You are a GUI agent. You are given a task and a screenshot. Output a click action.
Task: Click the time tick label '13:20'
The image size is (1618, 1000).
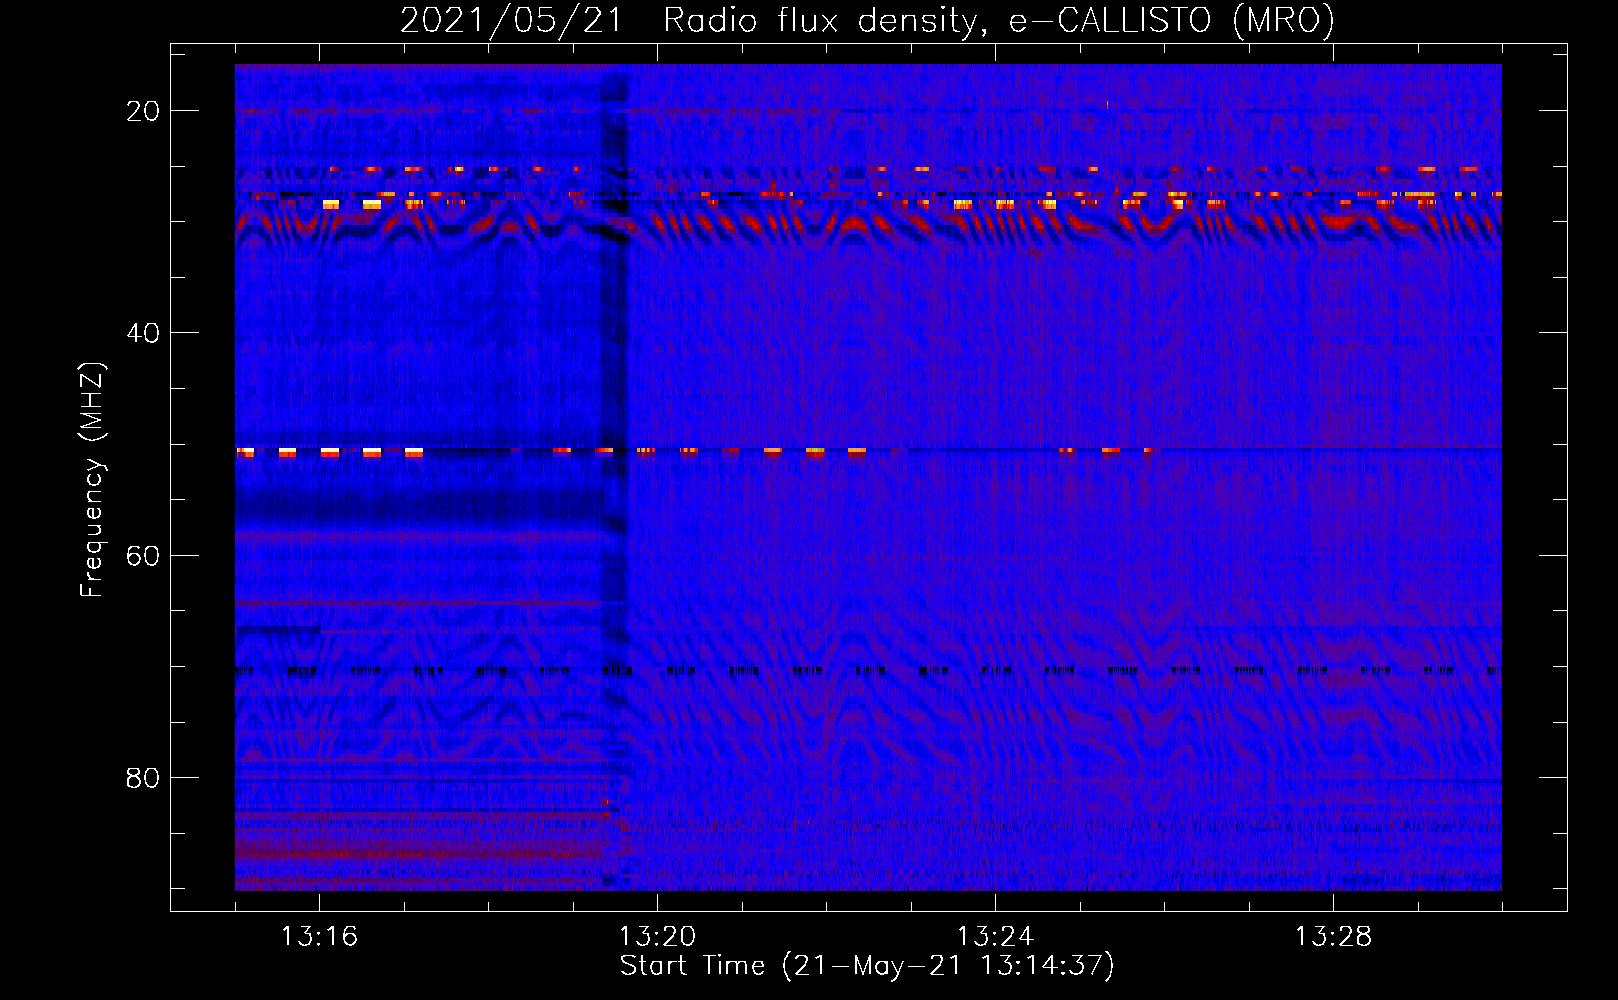[x=657, y=937]
